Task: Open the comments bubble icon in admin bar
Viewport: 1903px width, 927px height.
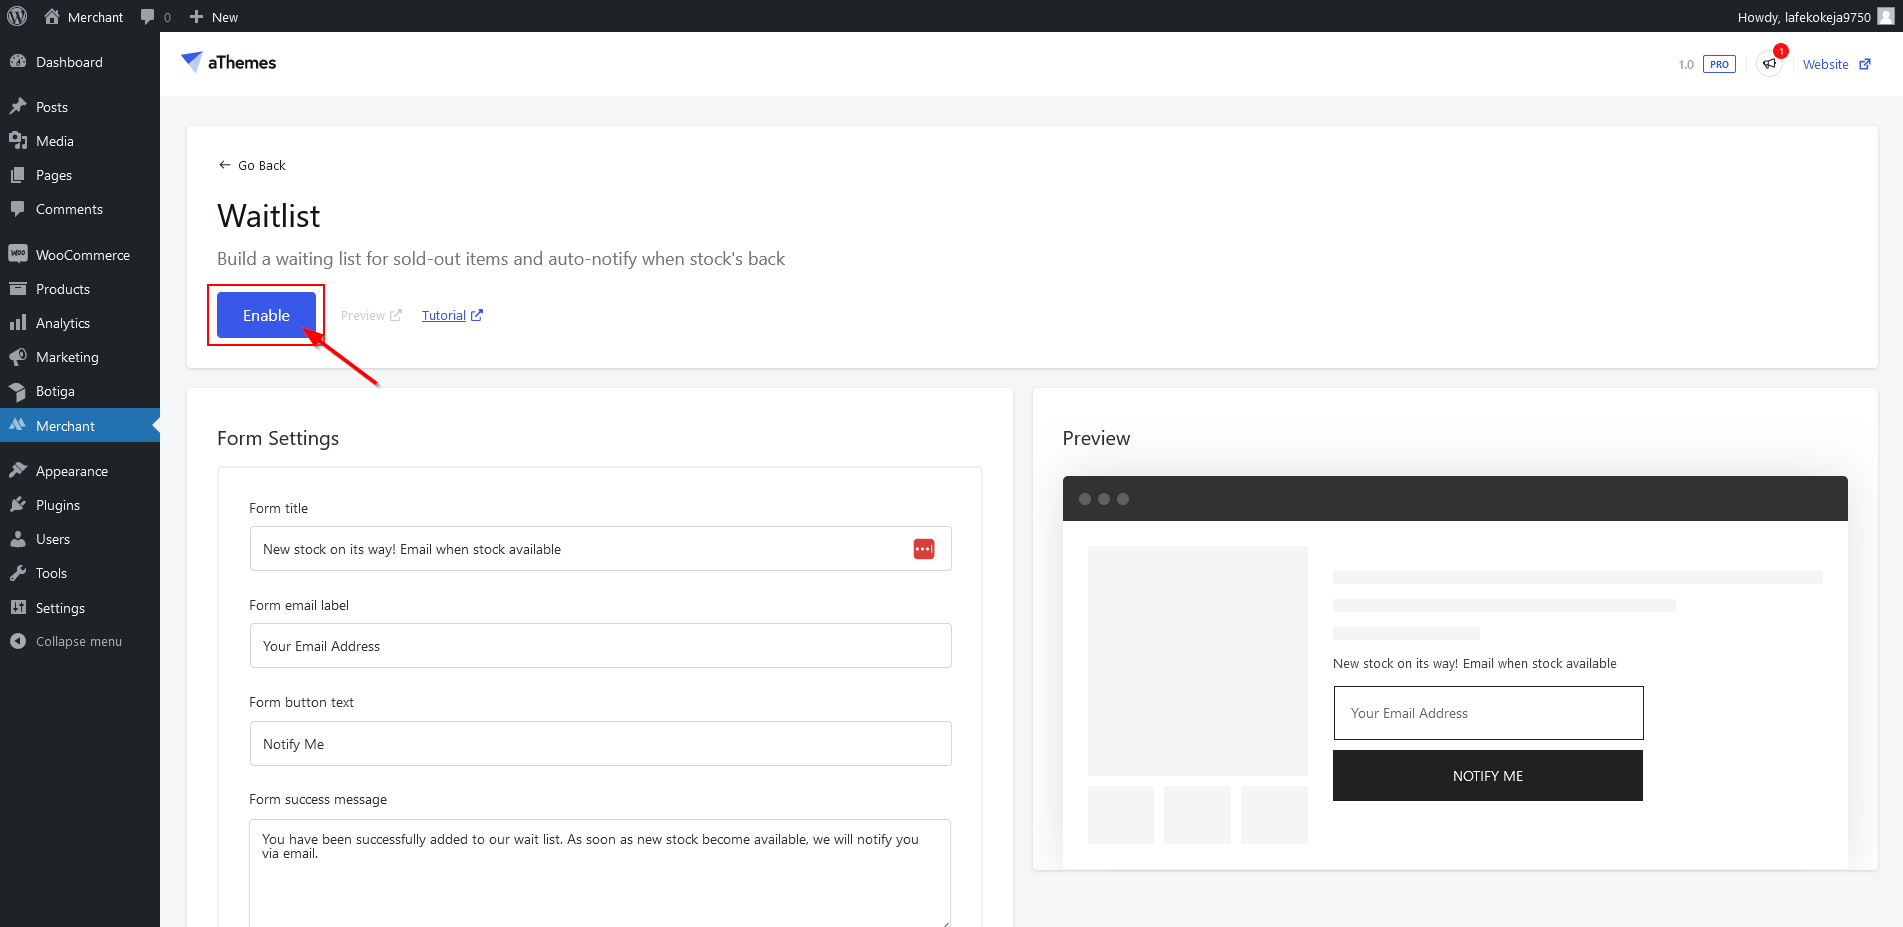Action: (148, 16)
